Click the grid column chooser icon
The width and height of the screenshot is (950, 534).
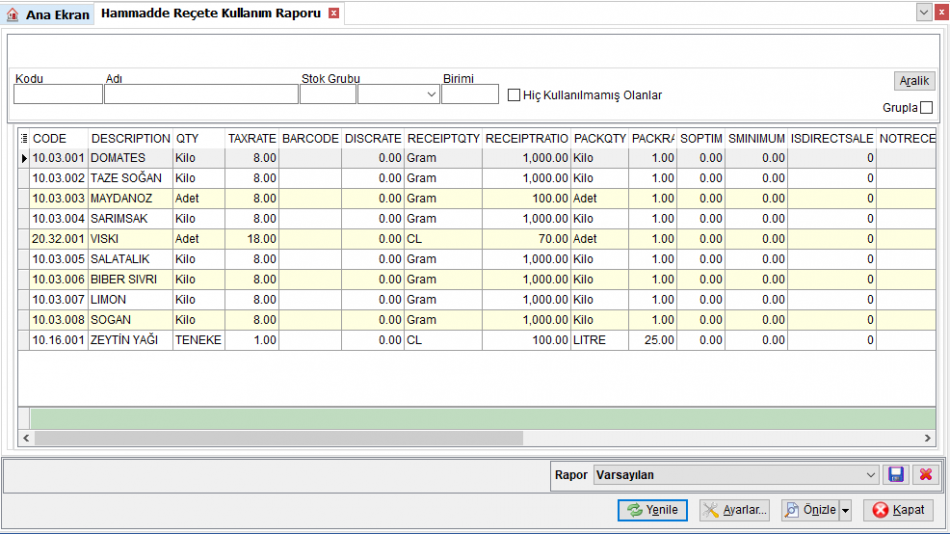click(x=24, y=138)
